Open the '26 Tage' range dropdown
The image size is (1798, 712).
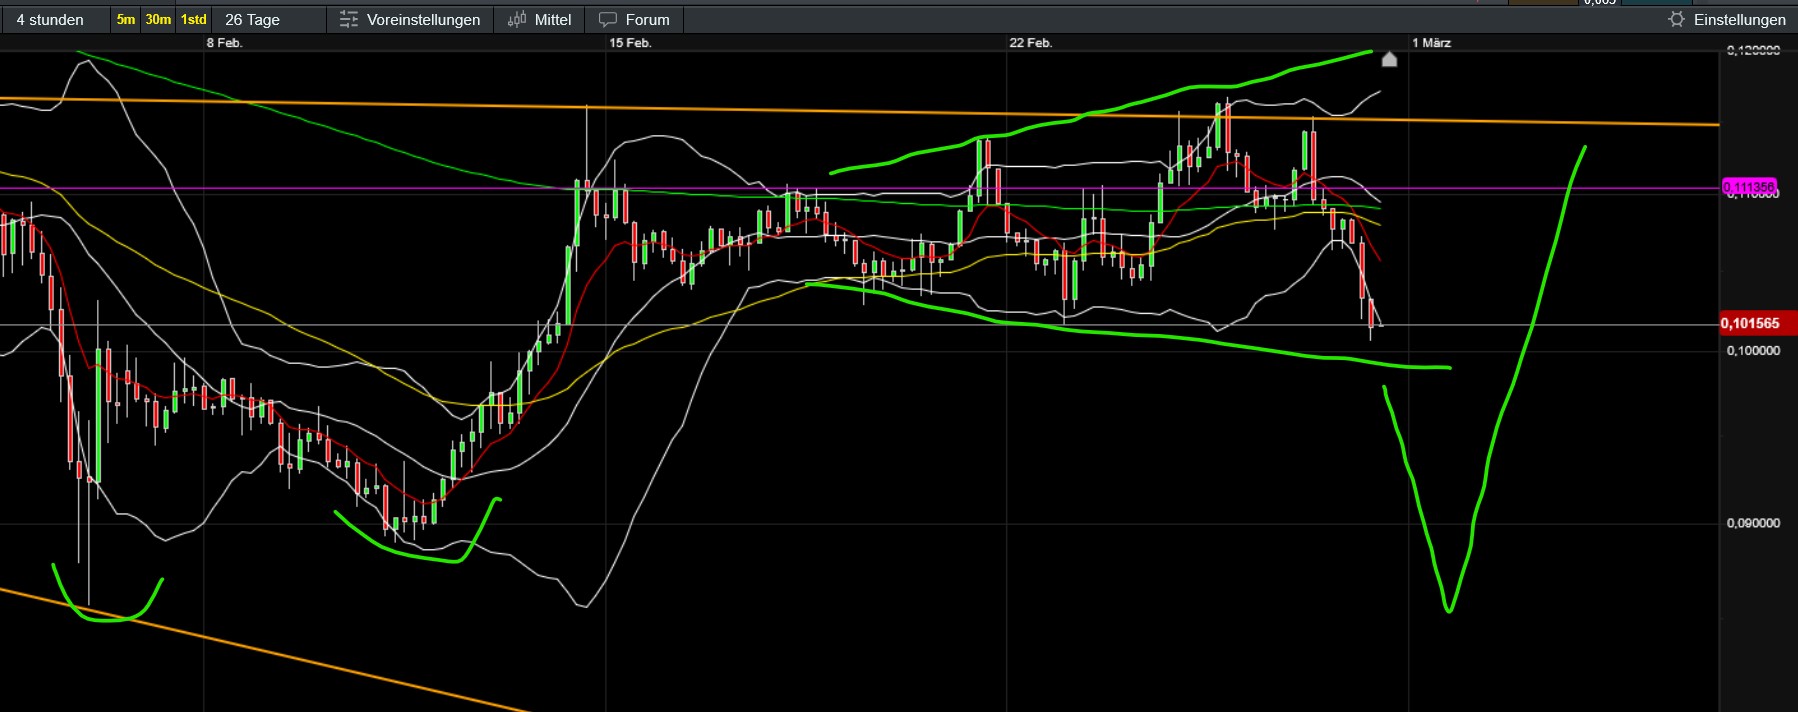[252, 20]
